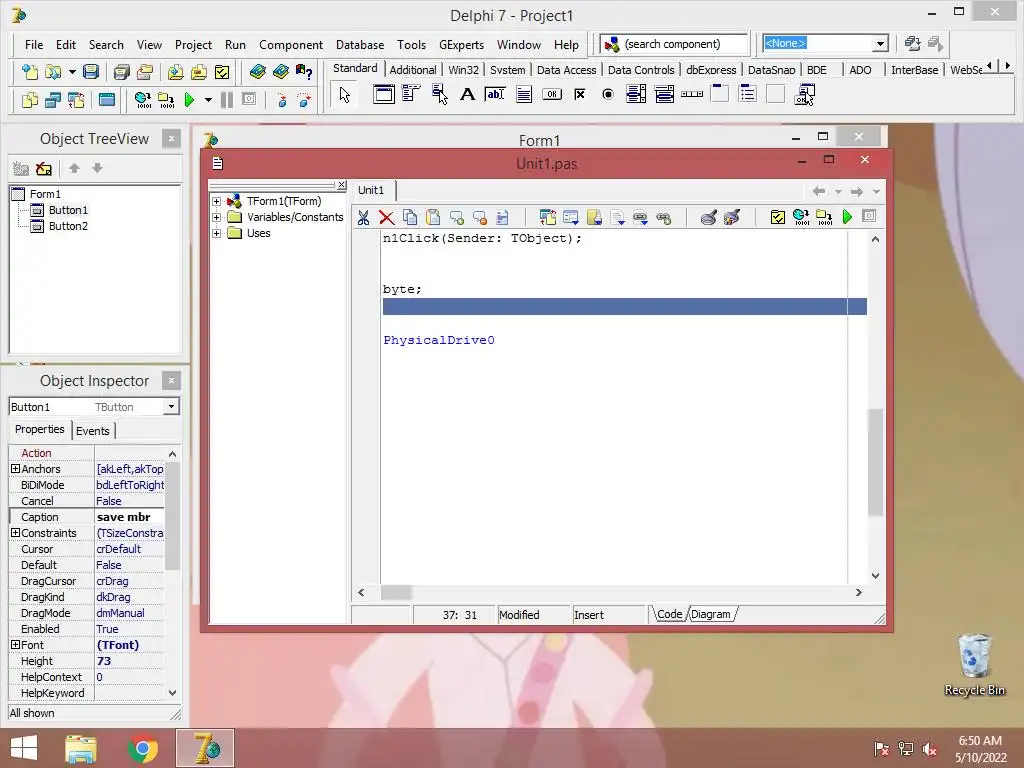
Task: Click the red X delete icon in editor toolbar
Action: (387, 217)
